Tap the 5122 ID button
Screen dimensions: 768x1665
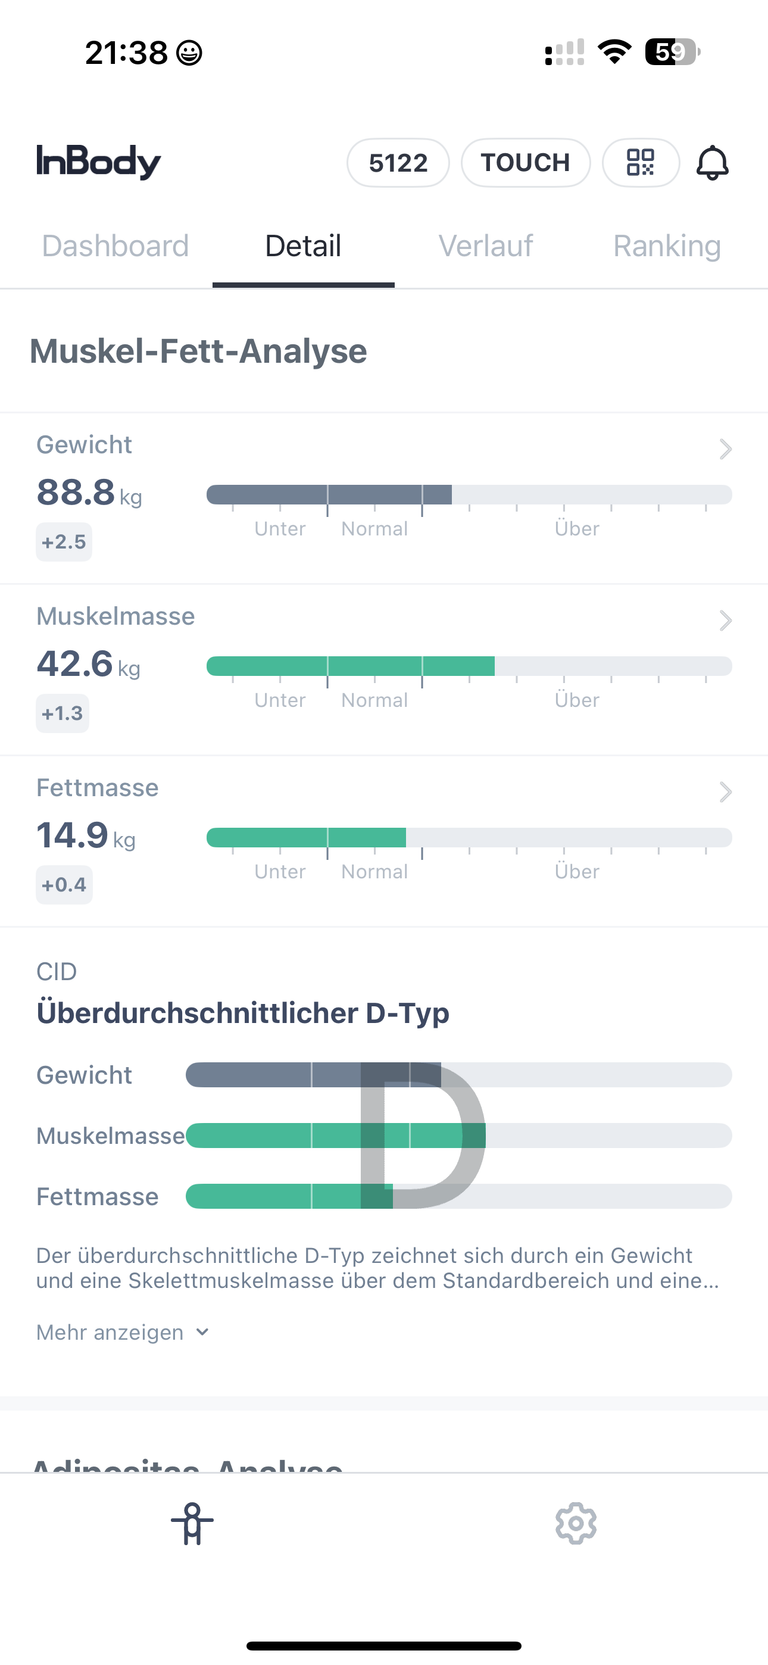(x=398, y=162)
